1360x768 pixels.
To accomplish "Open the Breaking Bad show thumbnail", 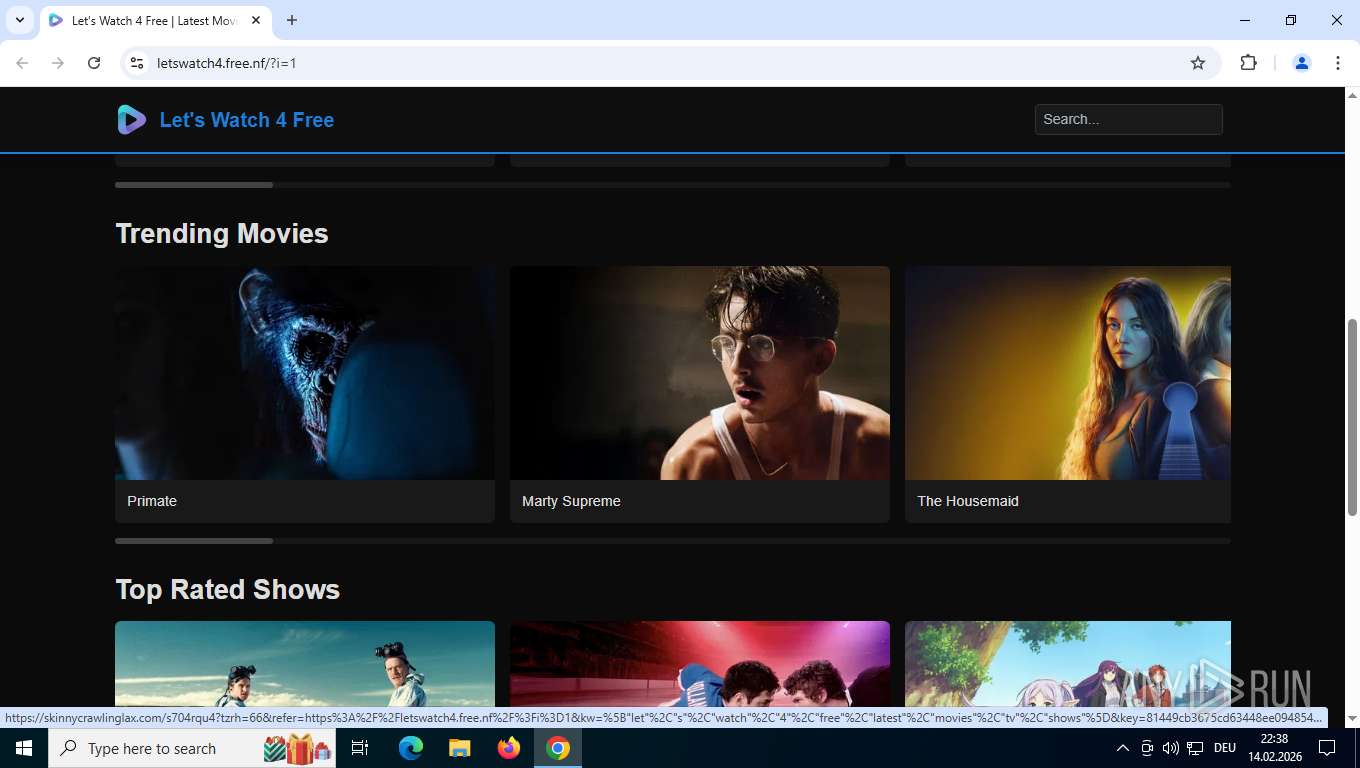I will [305, 664].
